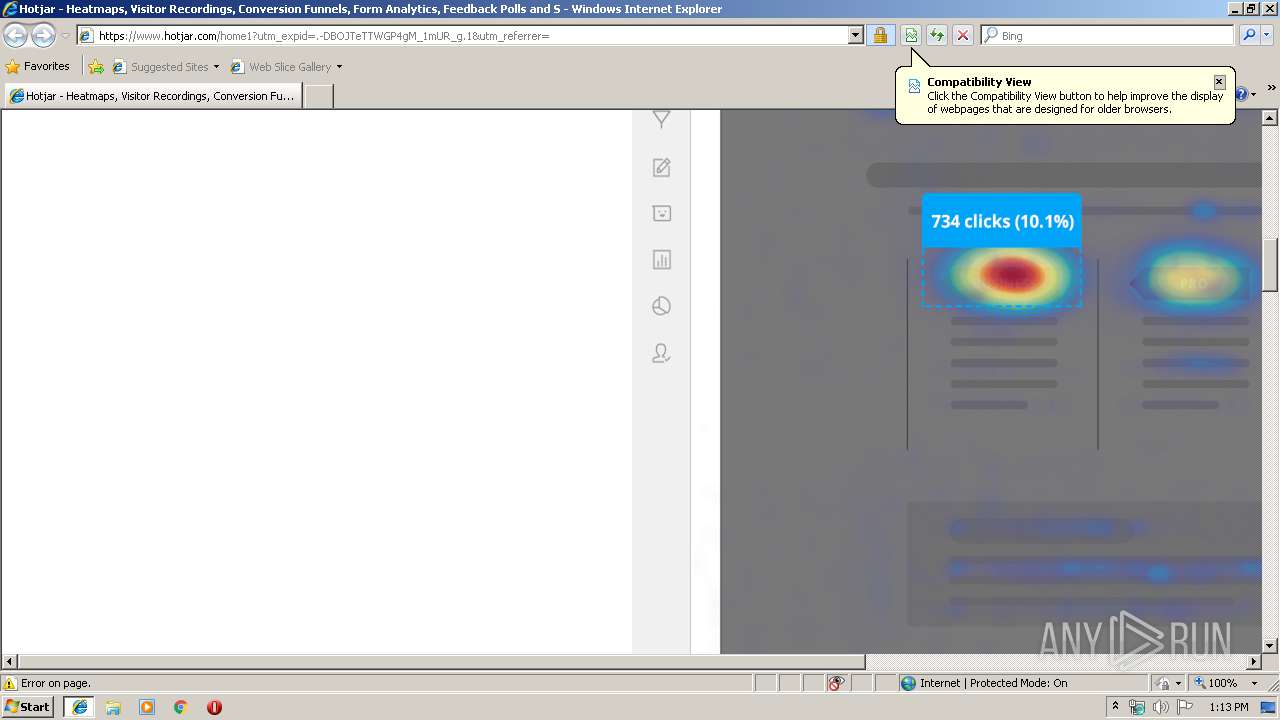Click the bar chart survey icon
Viewport: 1280px width, 720px height.
tap(661, 260)
